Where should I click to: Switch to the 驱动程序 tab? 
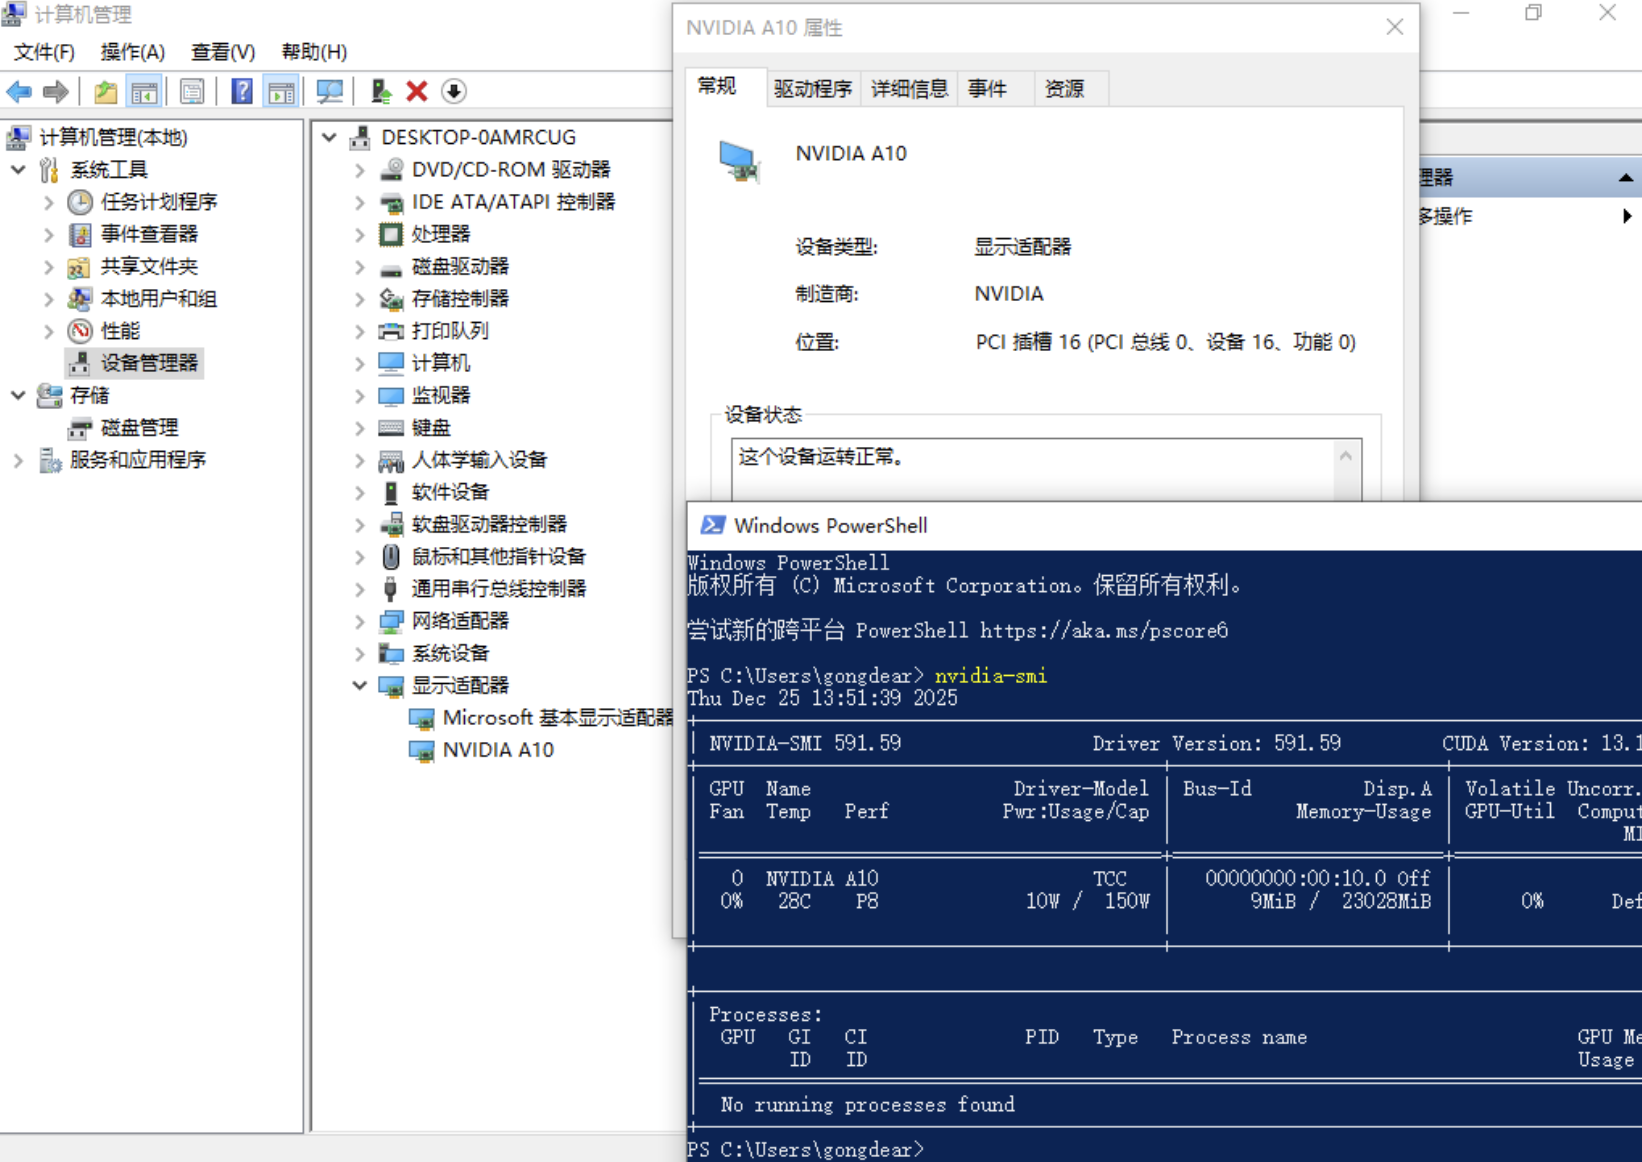812,89
